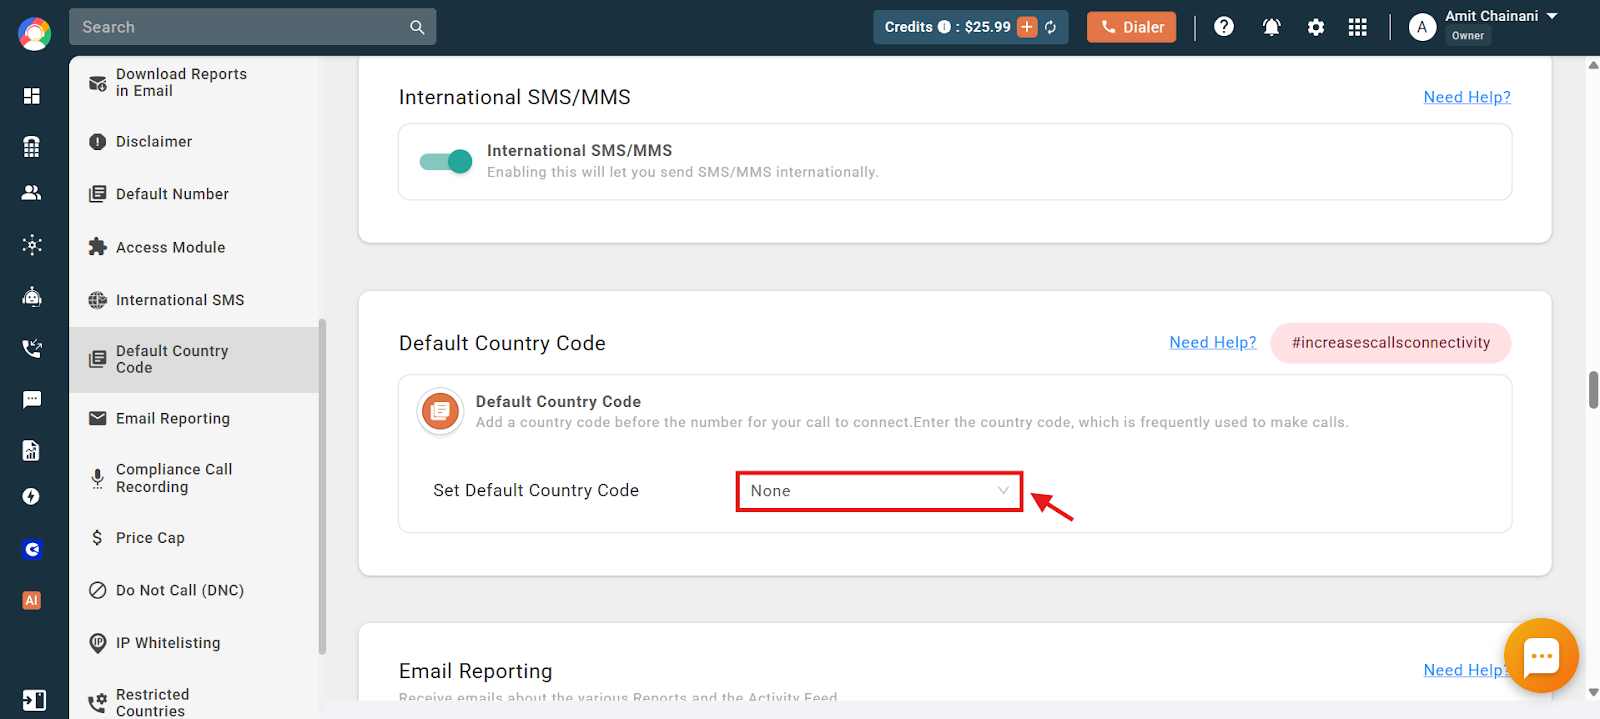Click the Owner role badge

pos(1468,36)
